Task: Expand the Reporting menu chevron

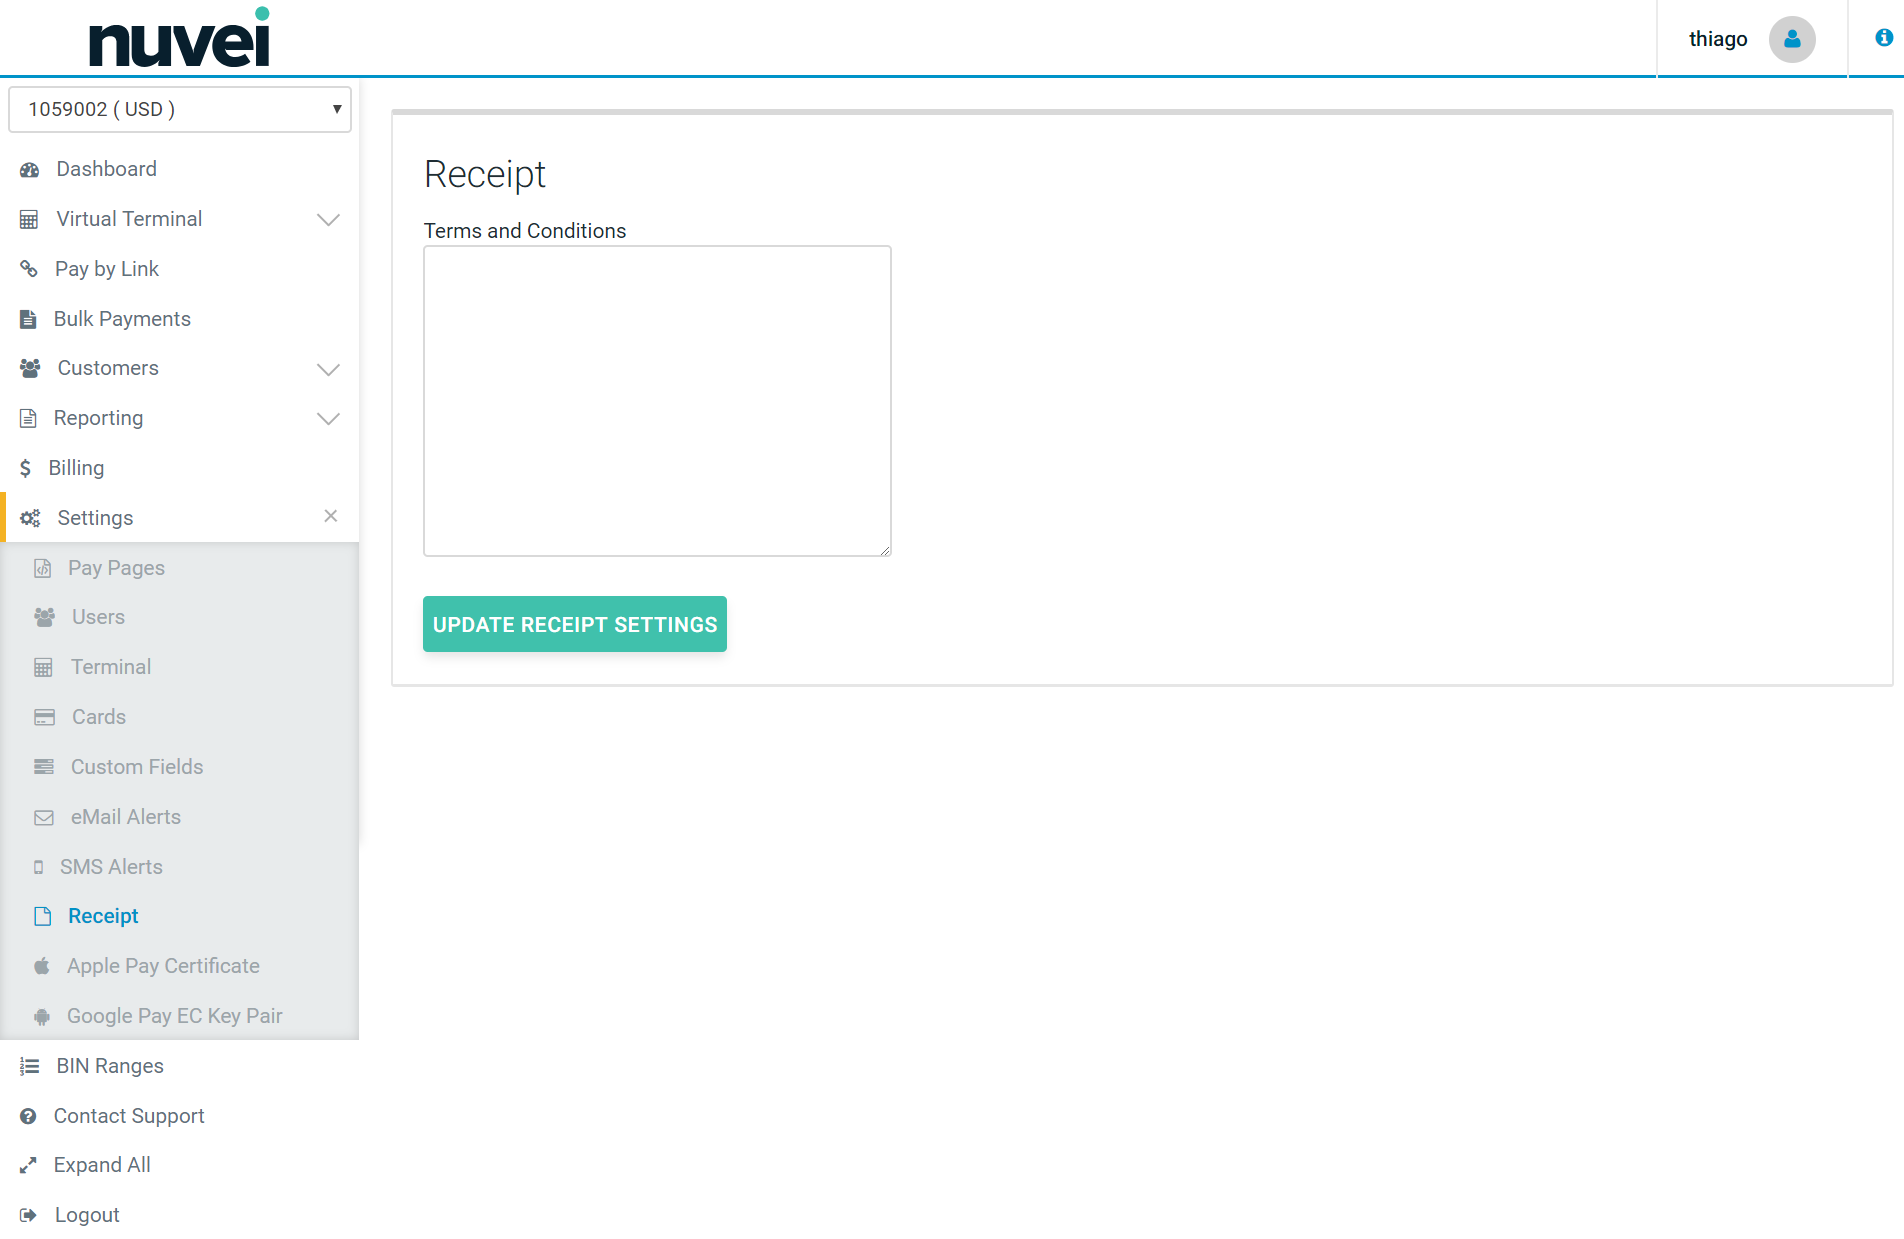Action: [328, 418]
